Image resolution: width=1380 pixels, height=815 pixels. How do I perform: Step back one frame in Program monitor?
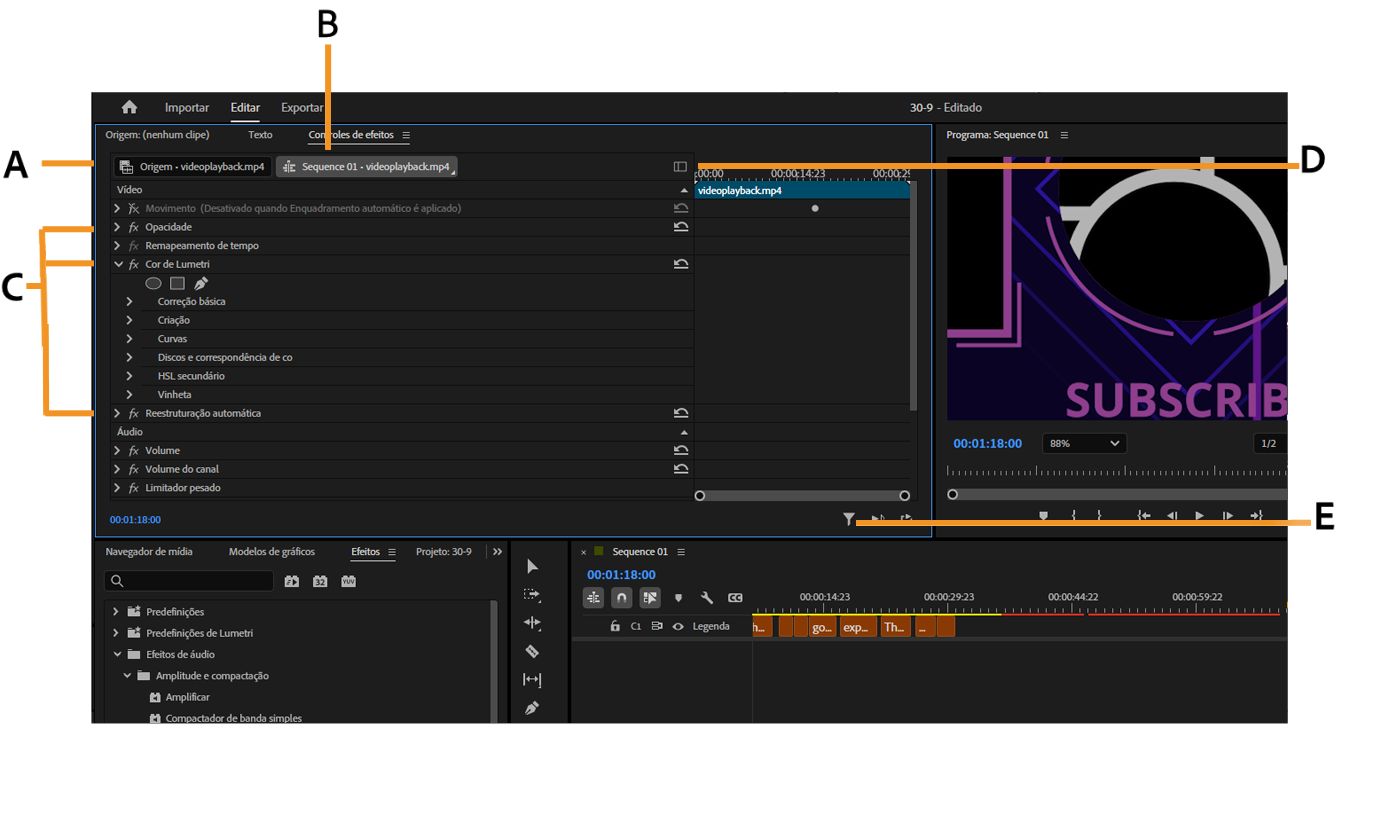(x=1172, y=516)
